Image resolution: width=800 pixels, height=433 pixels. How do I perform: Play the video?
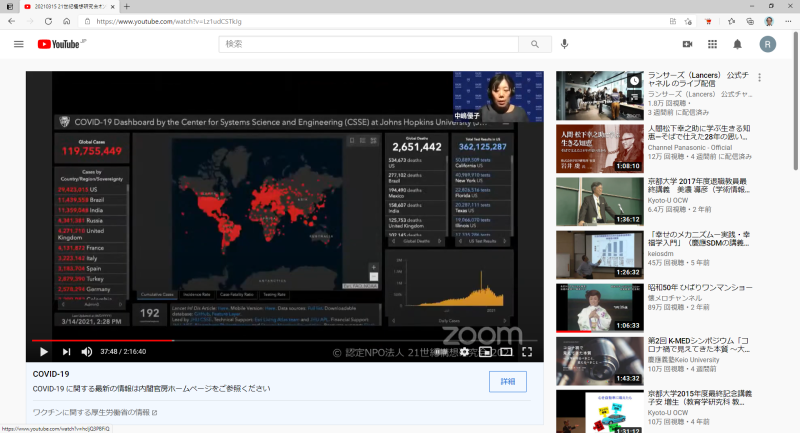click(43, 351)
